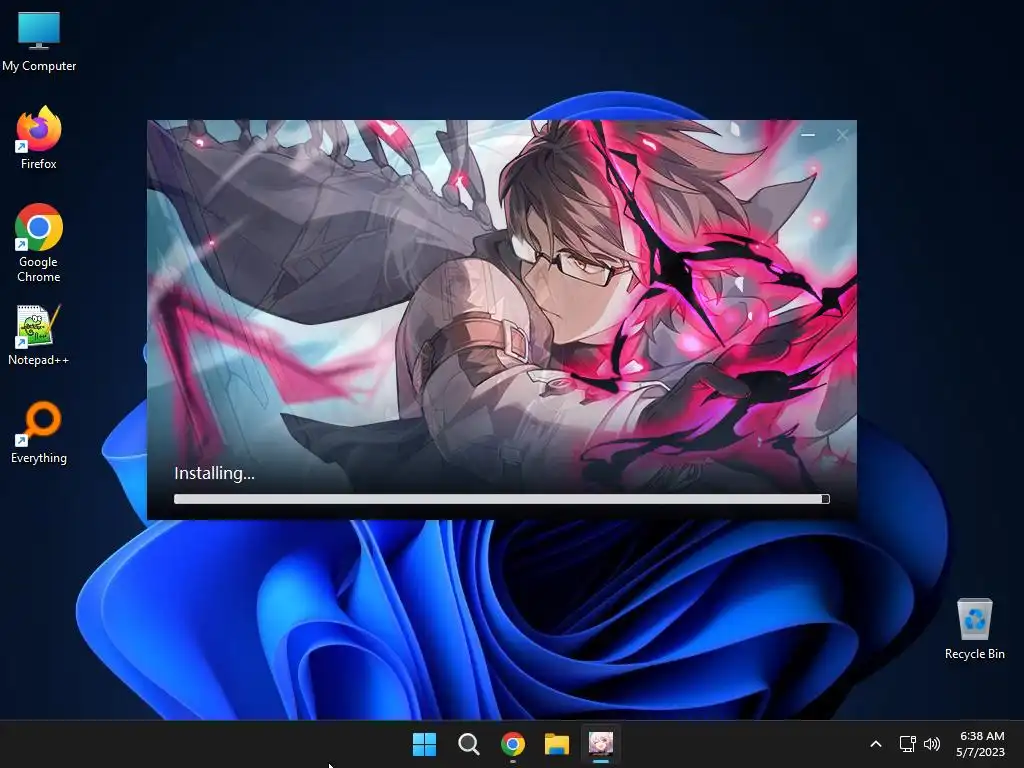
Task: Select the Recycle Bin icon
Action: pyautogui.click(x=974, y=629)
